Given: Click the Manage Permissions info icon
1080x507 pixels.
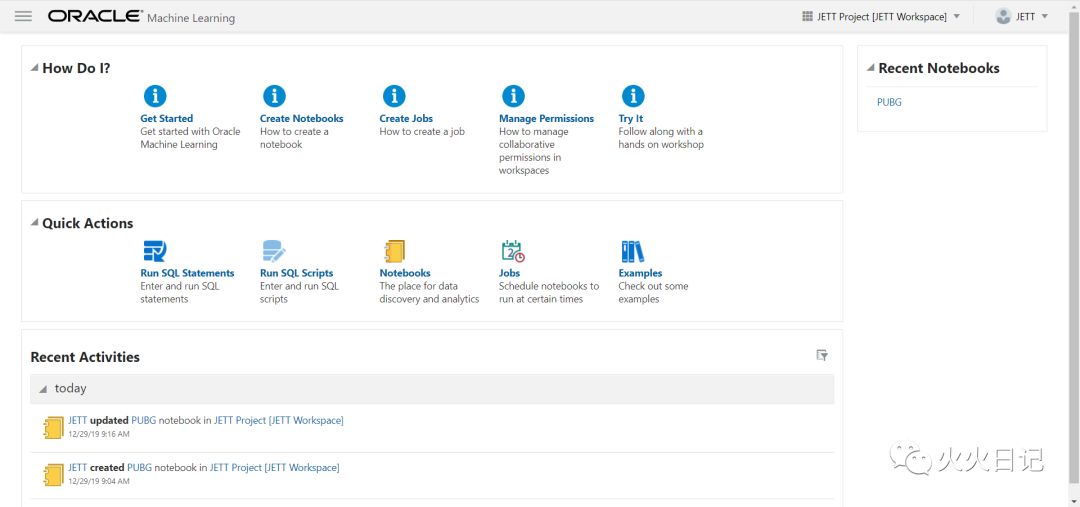Looking at the screenshot, I should [513, 96].
